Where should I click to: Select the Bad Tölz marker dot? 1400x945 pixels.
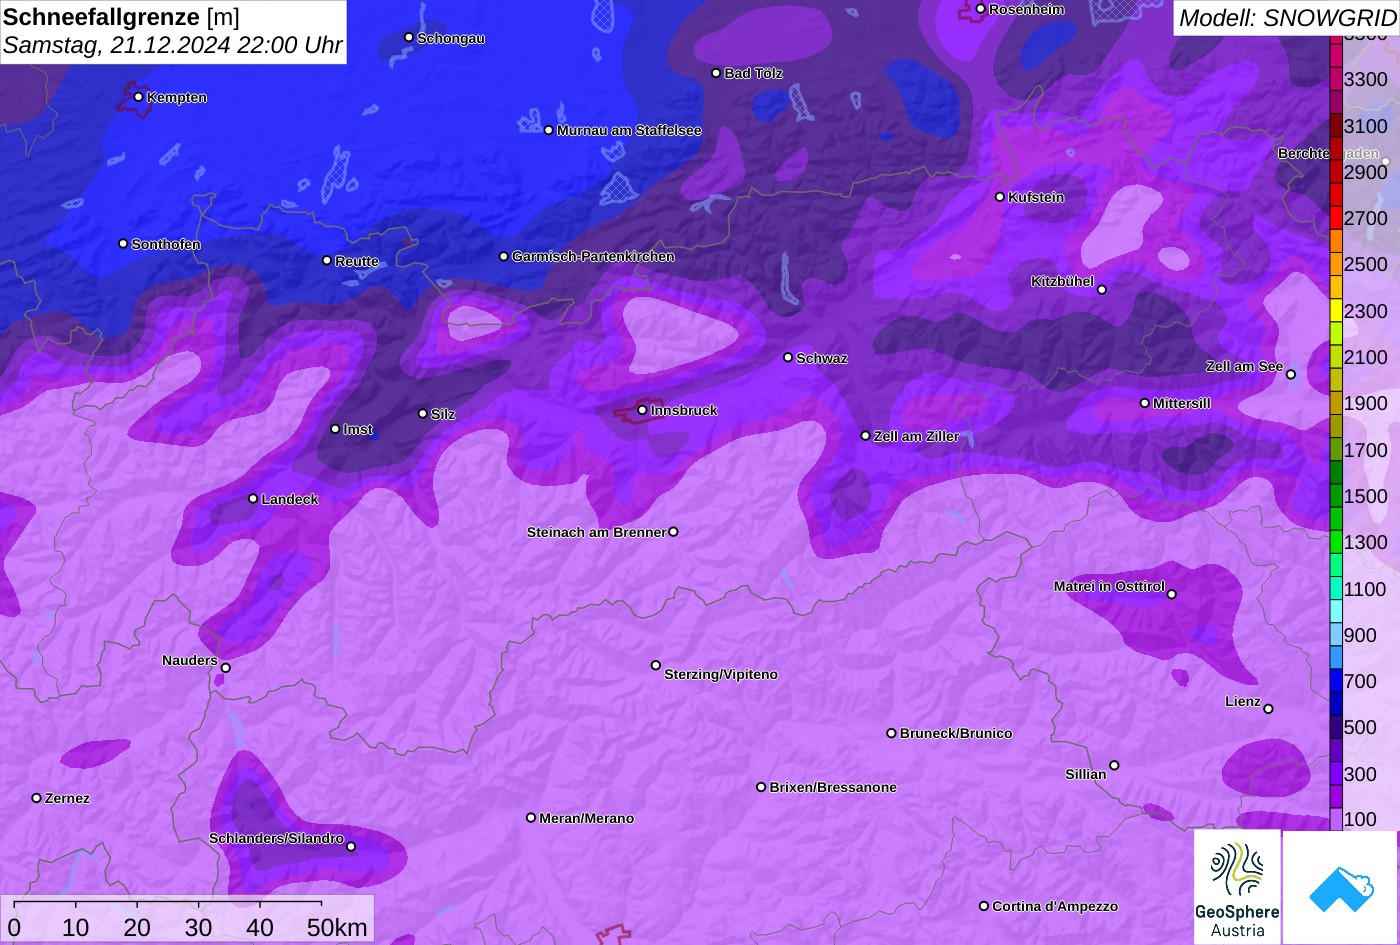click(716, 73)
